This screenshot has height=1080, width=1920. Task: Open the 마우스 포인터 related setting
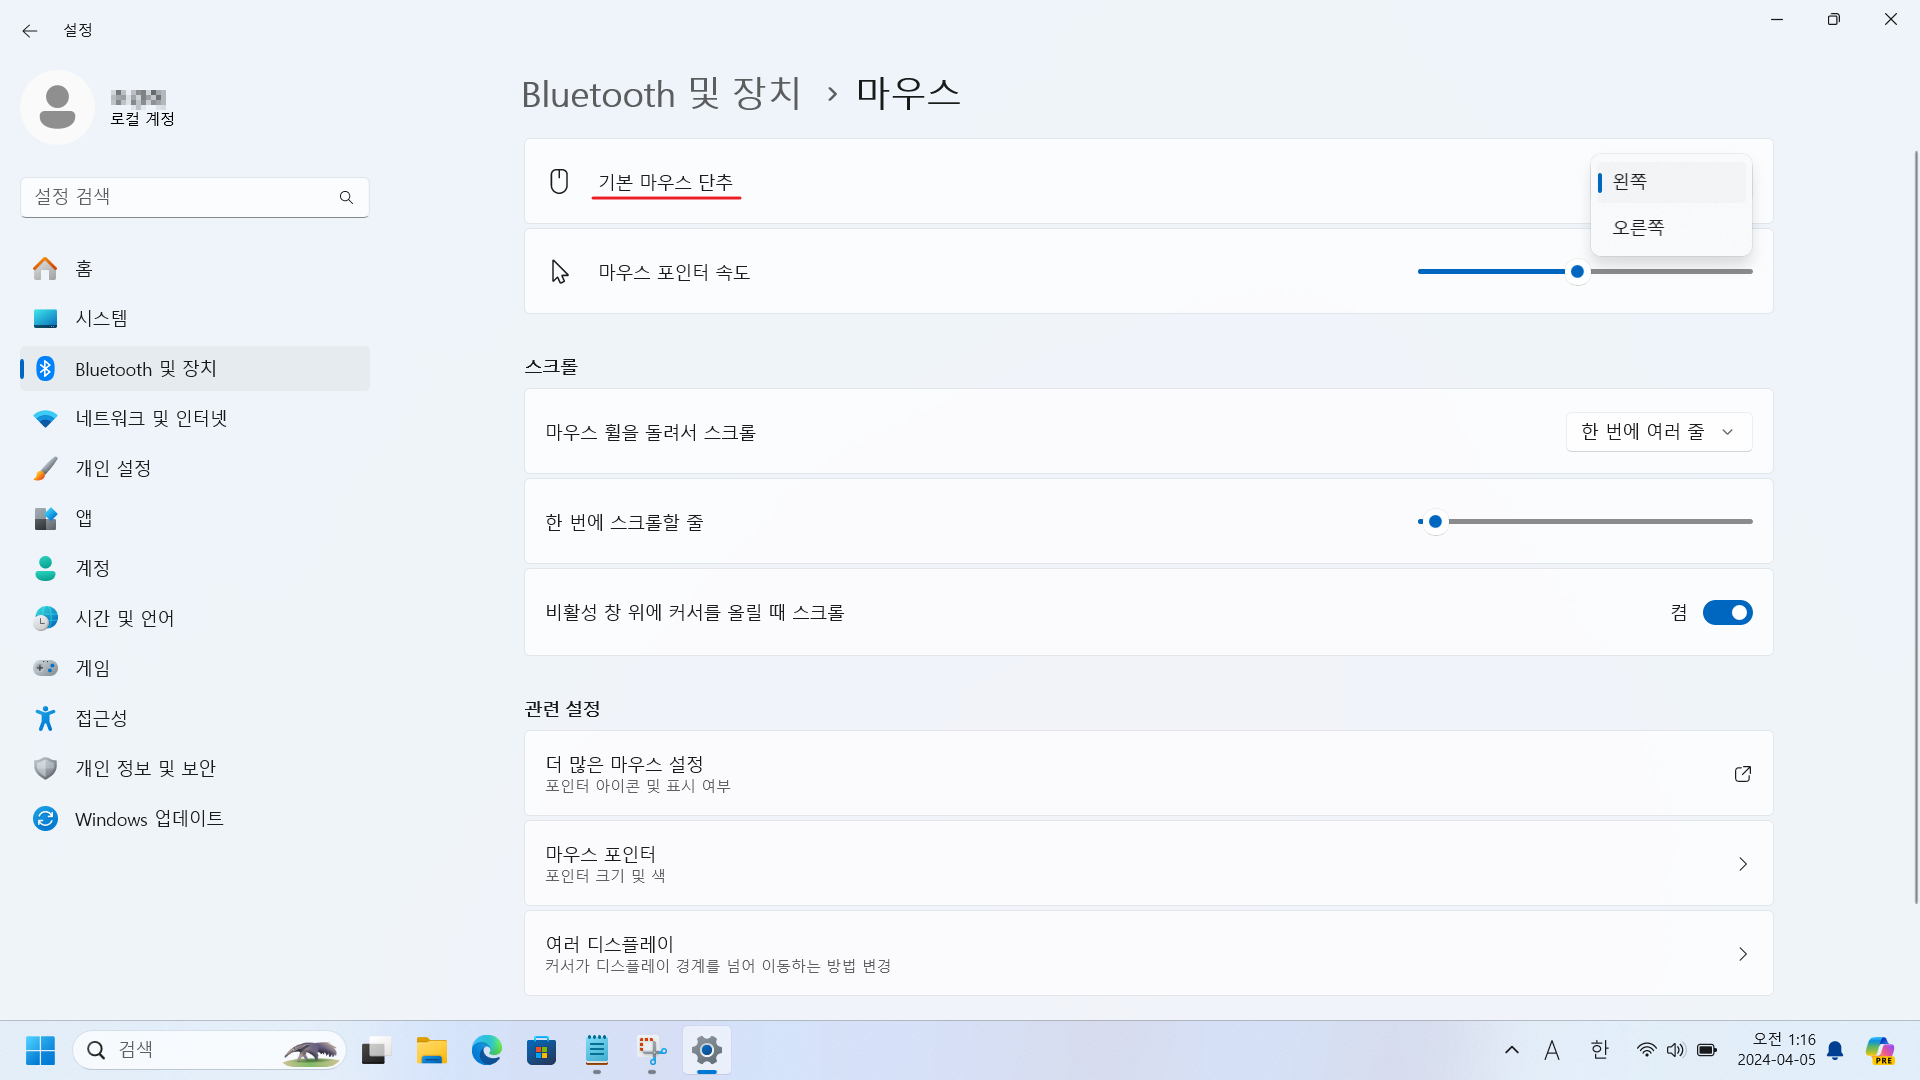click(x=1148, y=863)
